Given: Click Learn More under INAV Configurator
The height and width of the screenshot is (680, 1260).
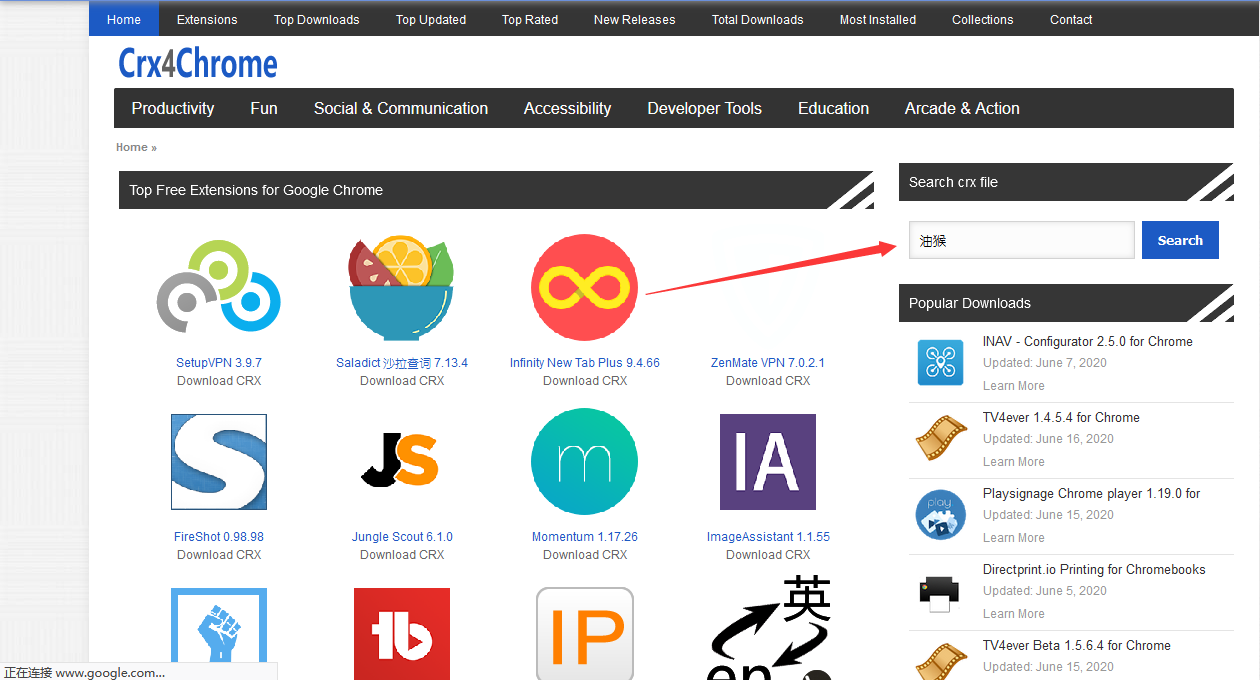Looking at the screenshot, I should point(1013,386).
